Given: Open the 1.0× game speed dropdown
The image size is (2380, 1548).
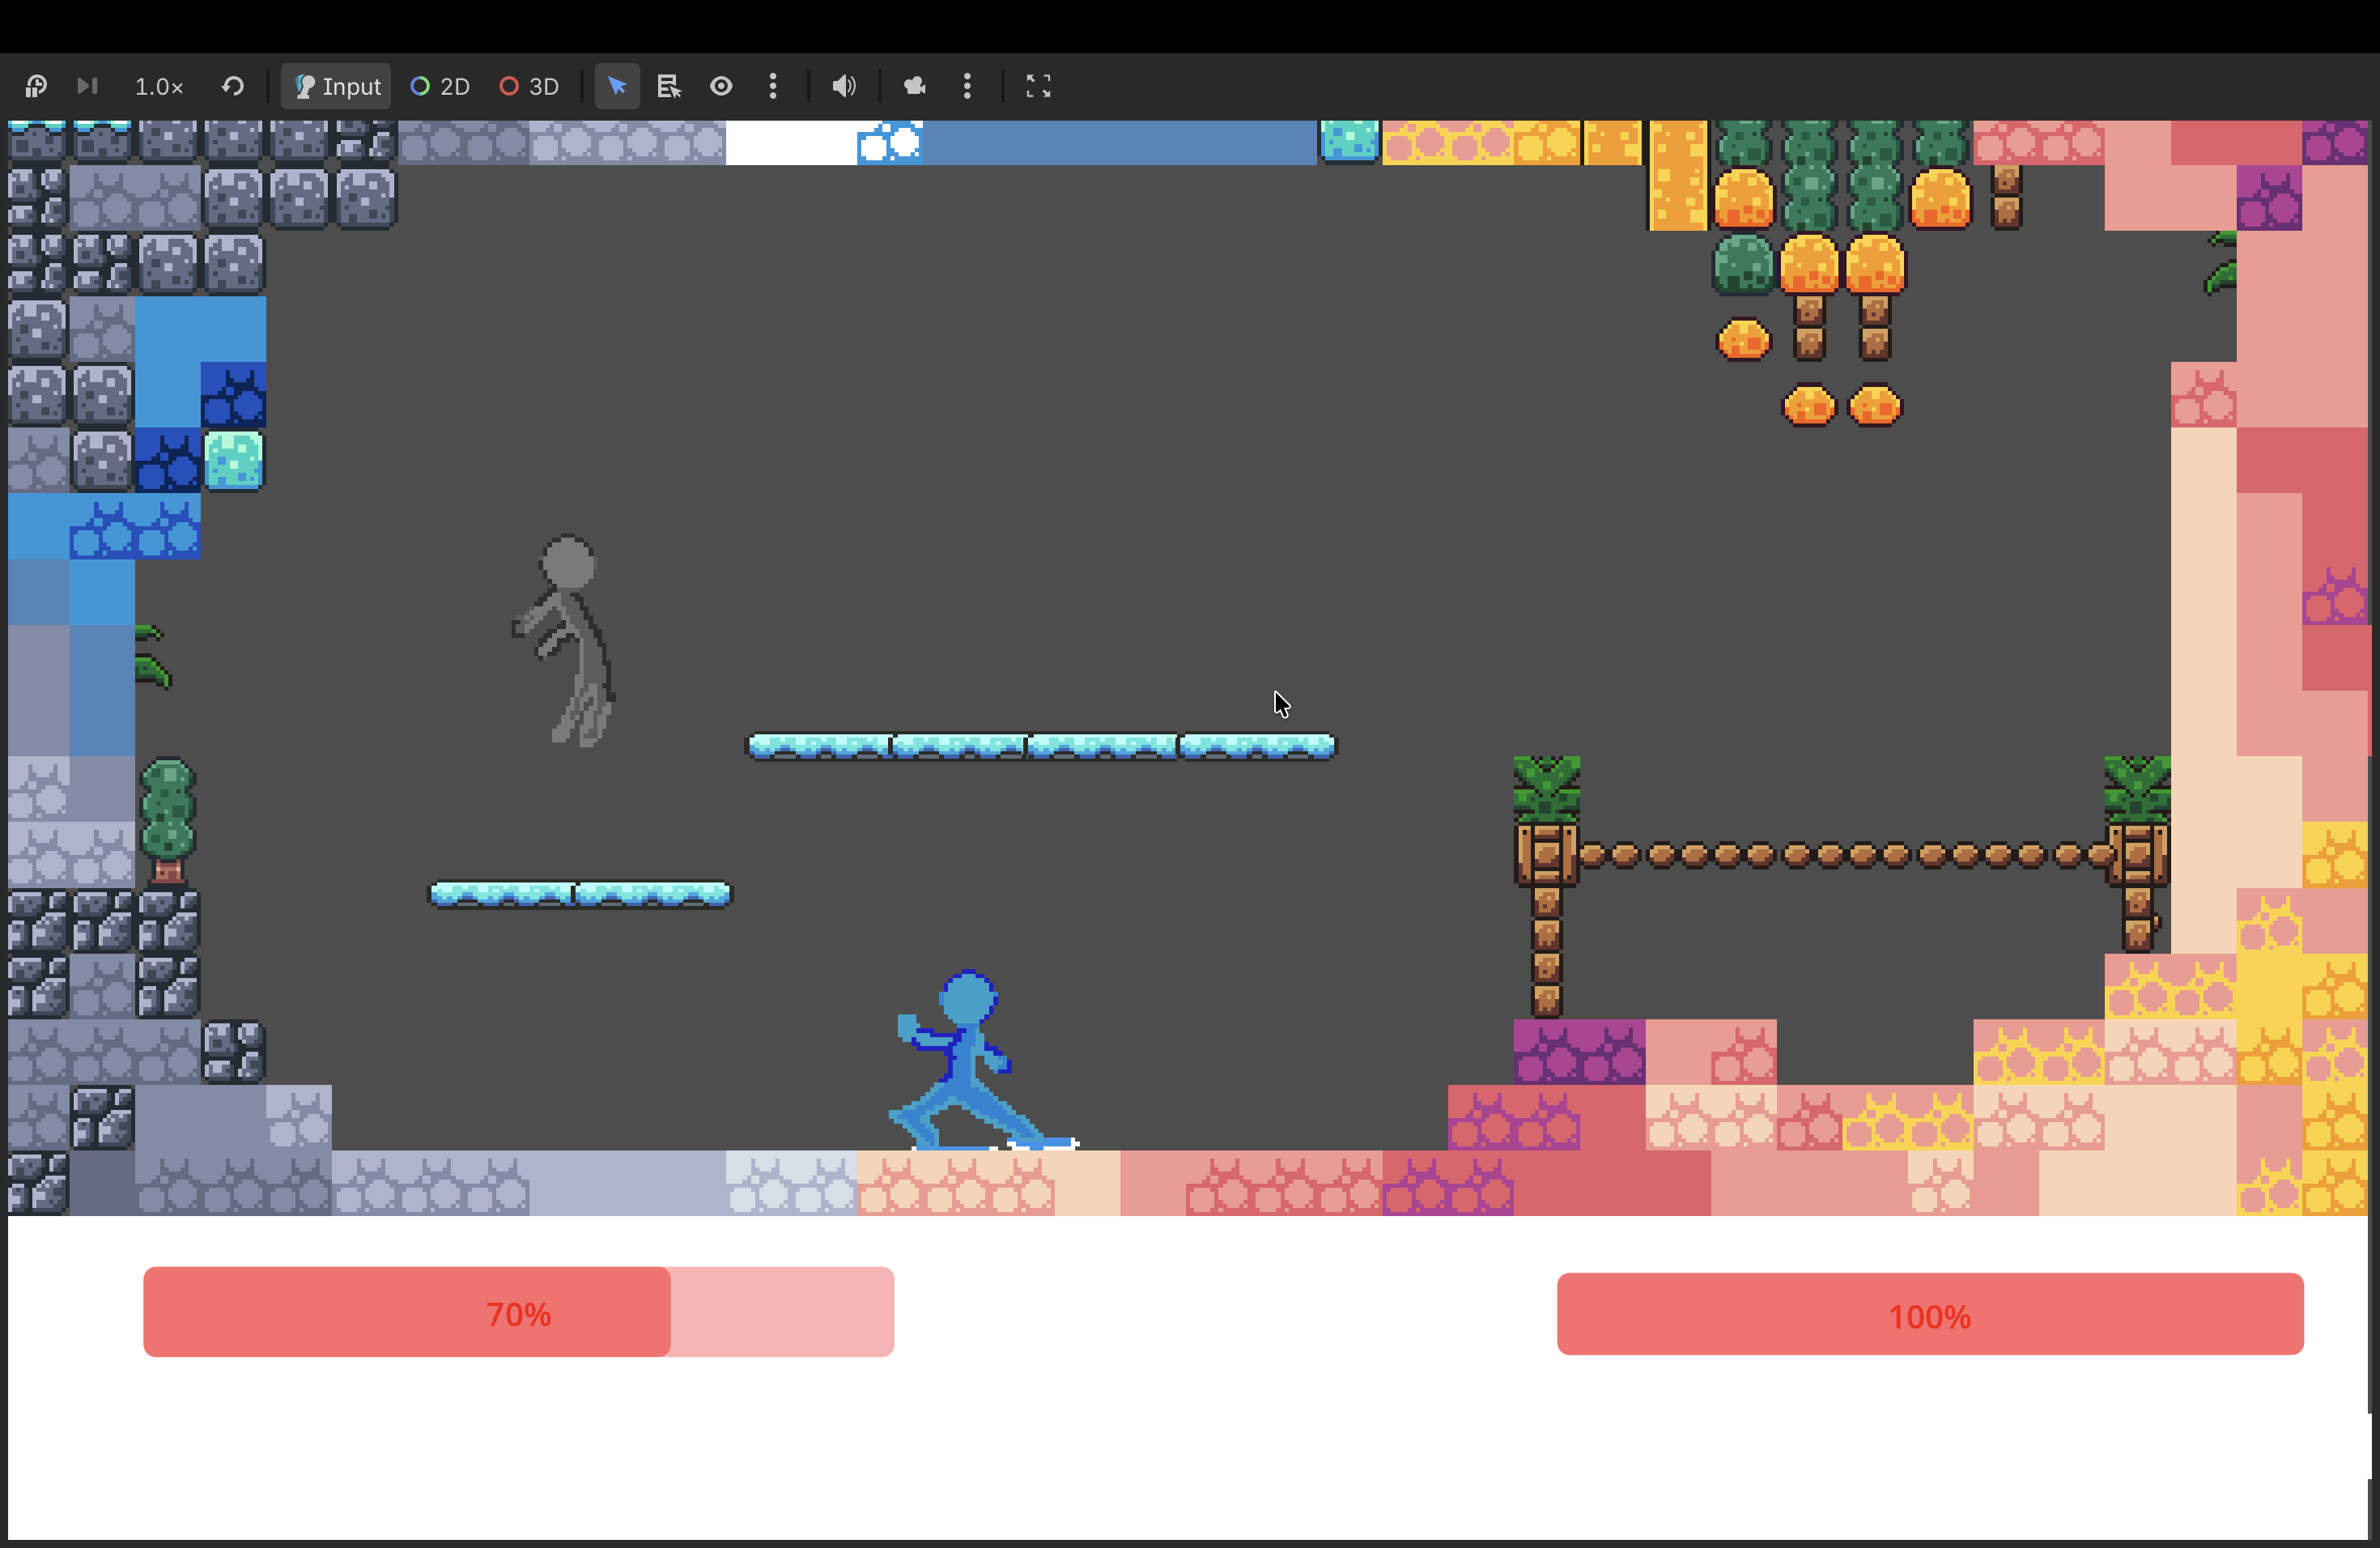Looking at the screenshot, I should click(159, 87).
